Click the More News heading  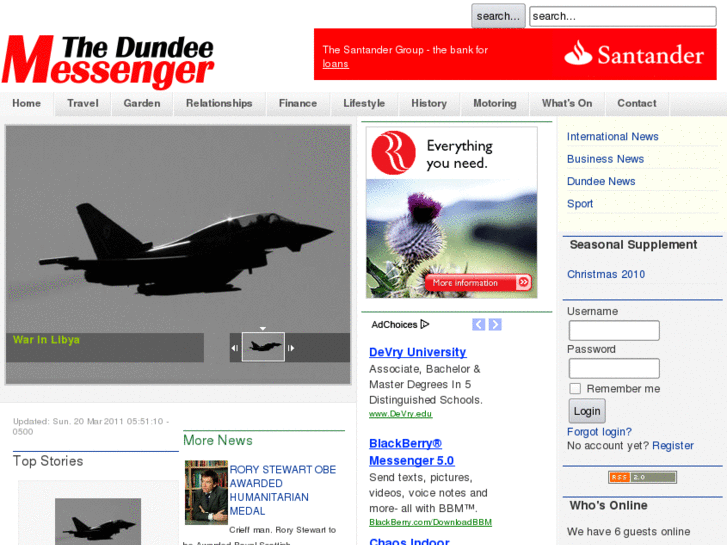[x=218, y=440]
